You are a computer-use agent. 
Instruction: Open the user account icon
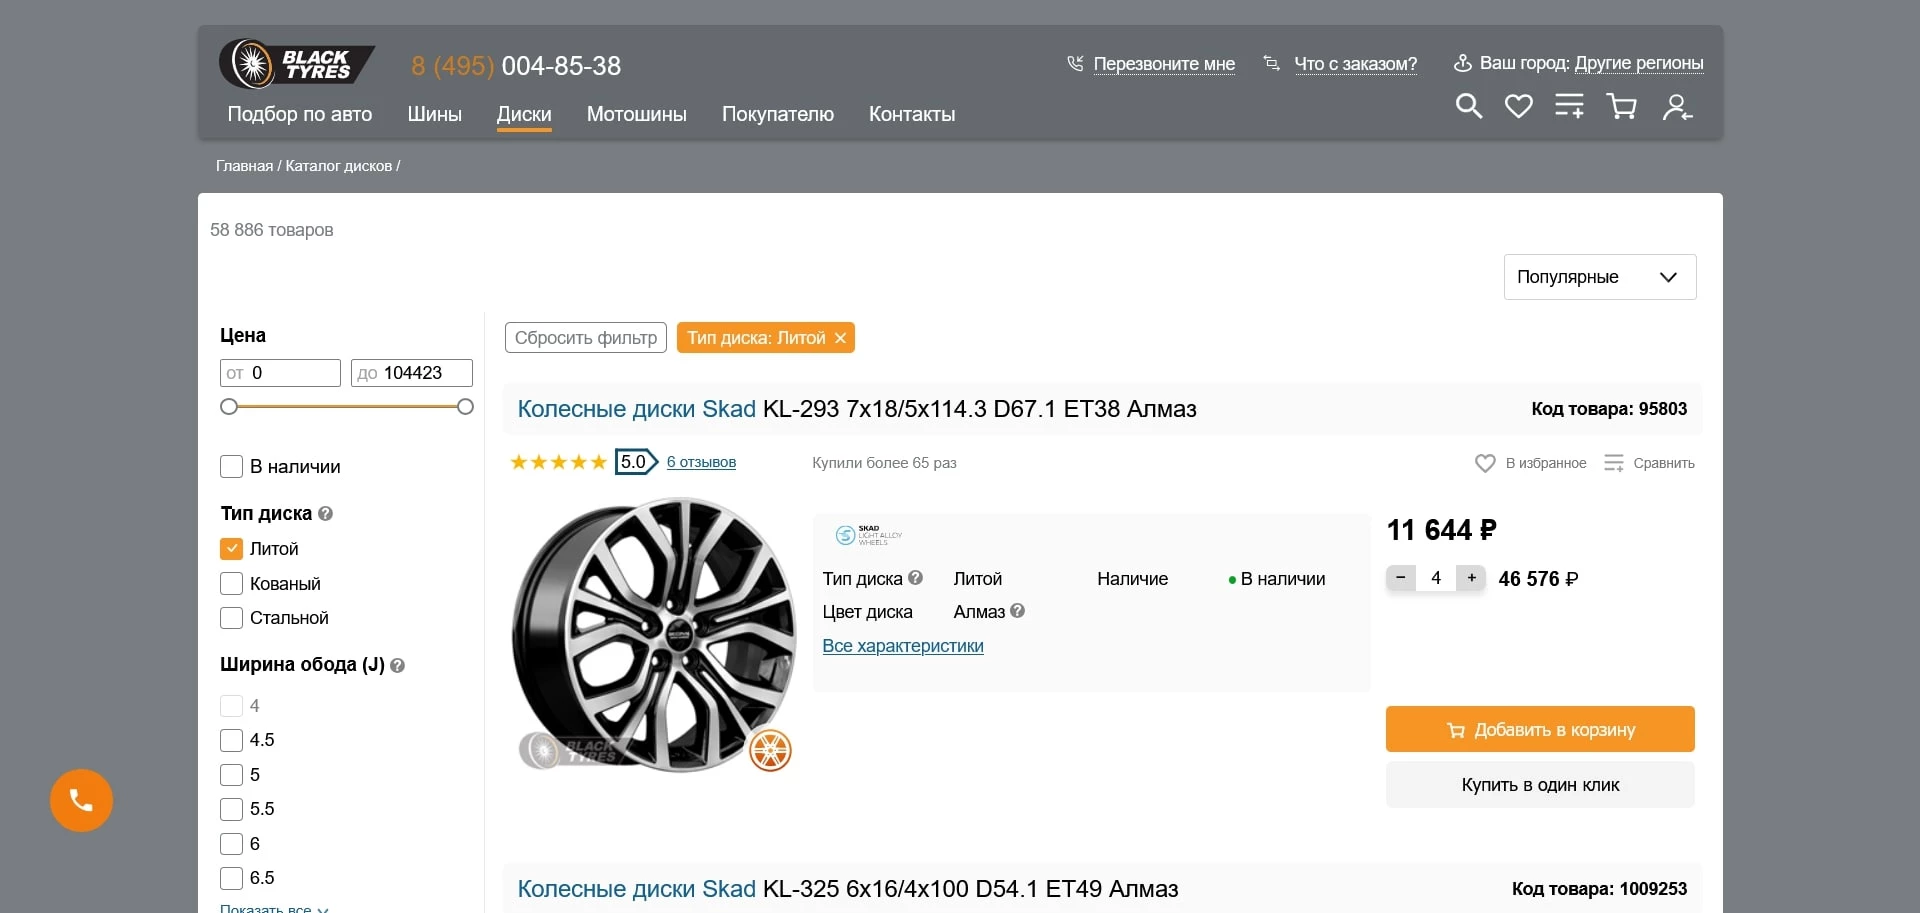pyautogui.click(x=1677, y=106)
